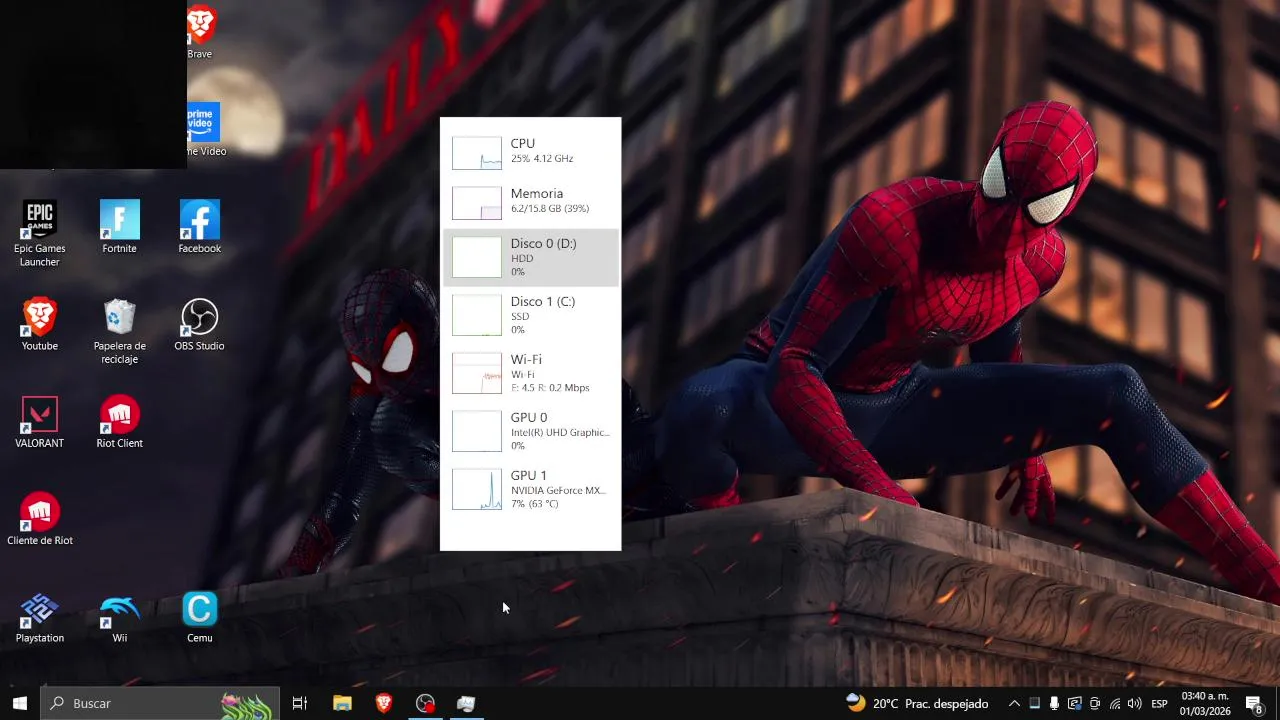This screenshot has width=1280, height=720.
Task: Open File Explorer from the taskbar
Action: [342, 704]
